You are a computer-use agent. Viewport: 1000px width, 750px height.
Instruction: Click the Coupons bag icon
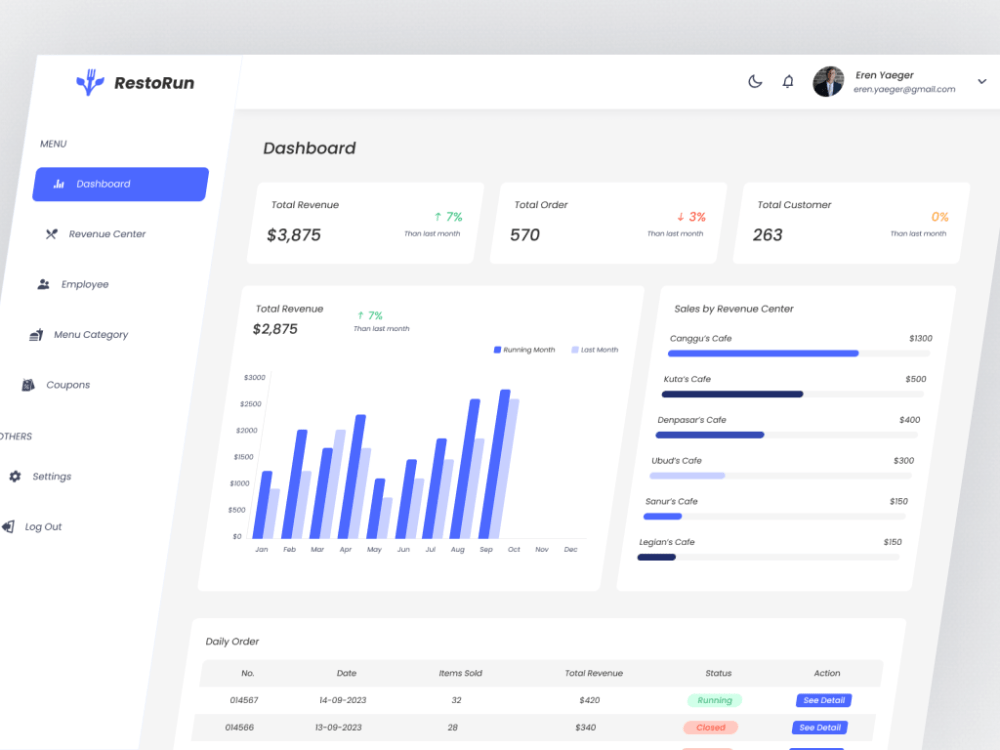click(28, 385)
